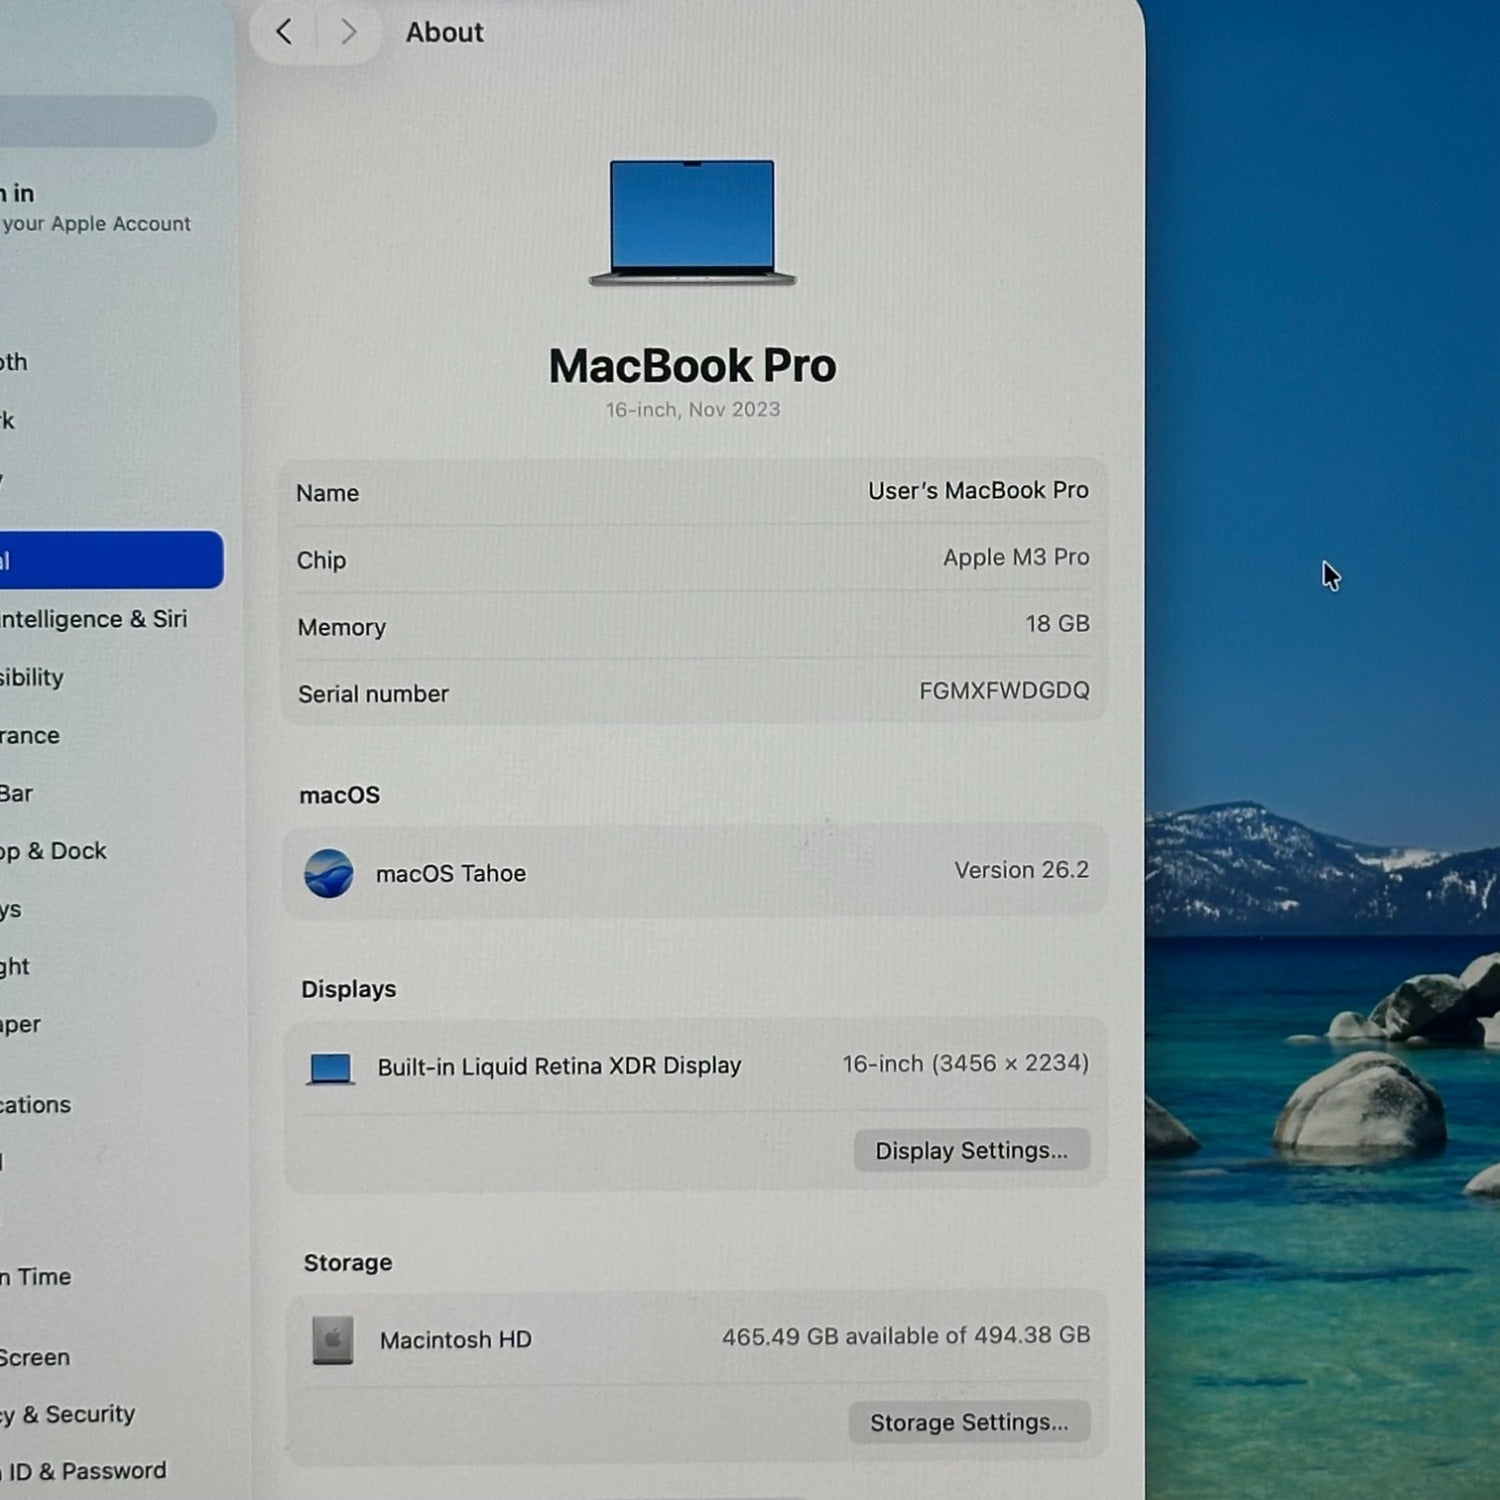Image resolution: width=1500 pixels, height=1500 pixels.
Task: Click the forward chevron arrow
Action: coord(348,33)
